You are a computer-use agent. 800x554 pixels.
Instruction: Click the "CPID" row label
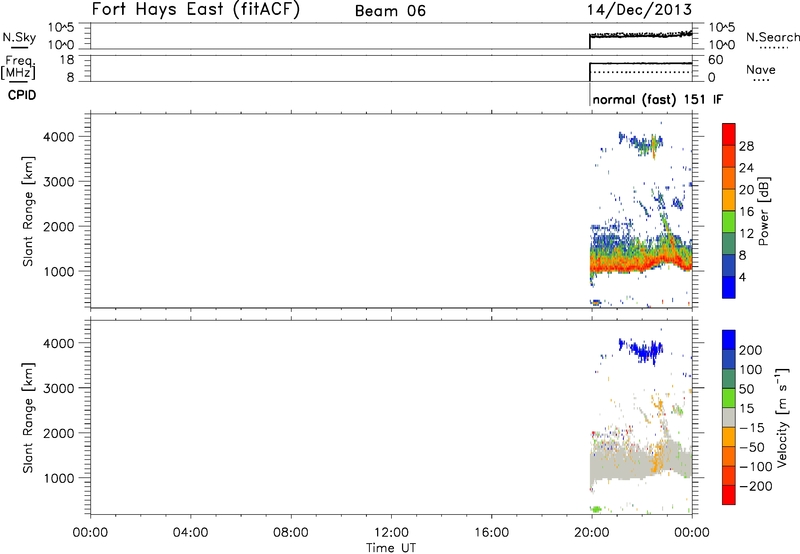point(22,95)
